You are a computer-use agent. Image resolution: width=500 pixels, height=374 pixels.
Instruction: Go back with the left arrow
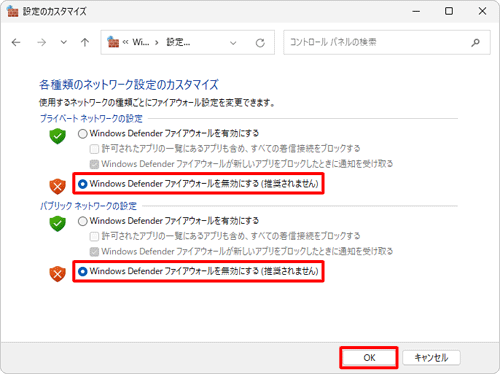pyautogui.click(x=16, y=42)
